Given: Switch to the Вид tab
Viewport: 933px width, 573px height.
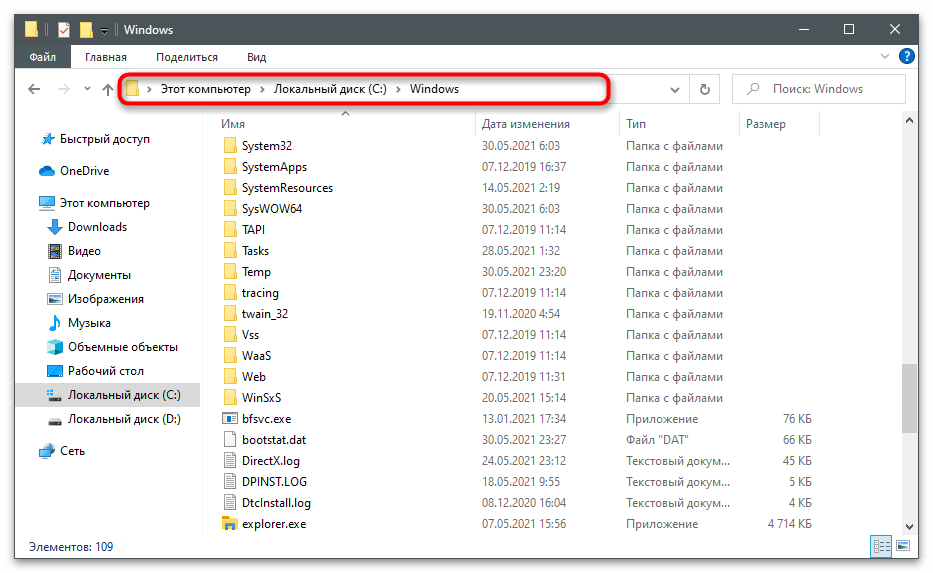Looking at the screenshot, I should click(x=256, y=57).
